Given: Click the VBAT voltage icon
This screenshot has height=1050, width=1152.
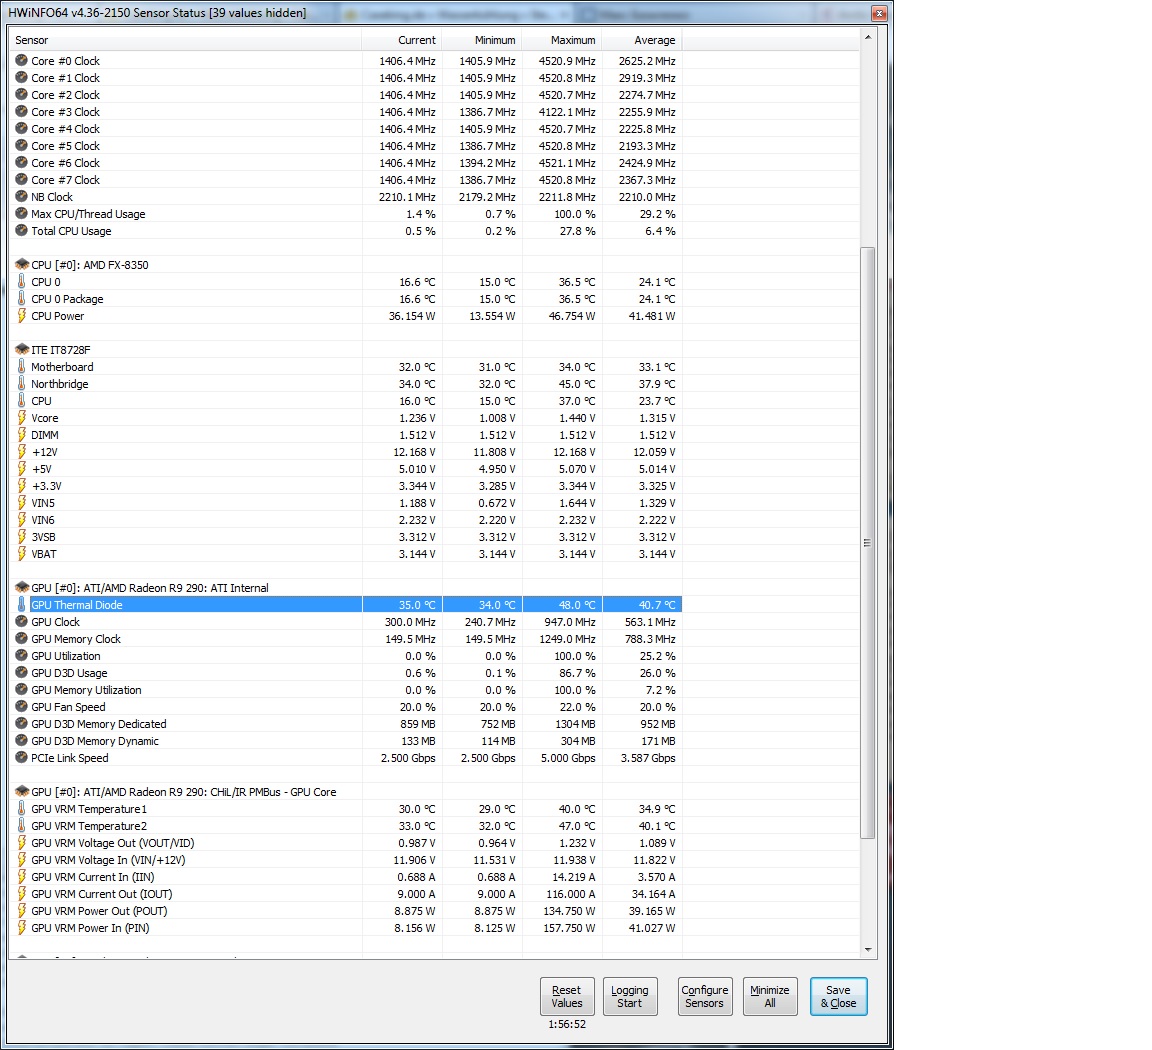Looking at the screenshot, I should click(x=21, y=553).
